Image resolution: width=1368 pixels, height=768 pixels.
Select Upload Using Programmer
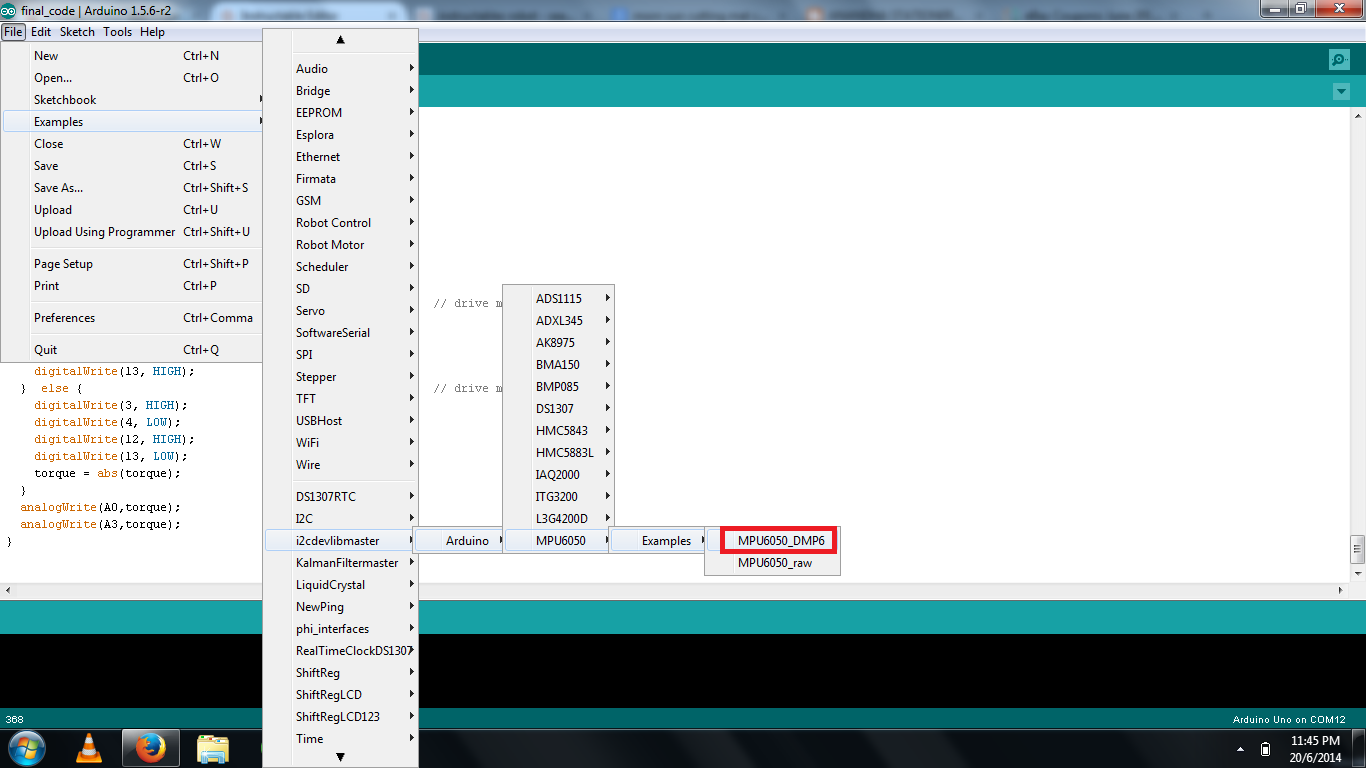(132, 232)
